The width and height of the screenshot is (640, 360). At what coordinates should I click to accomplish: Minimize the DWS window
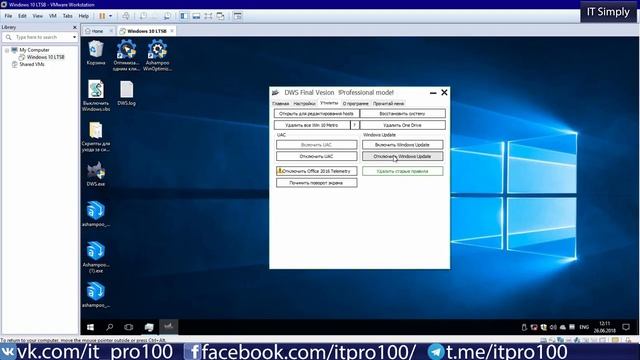pyautogui.click(x=433, y=93)
